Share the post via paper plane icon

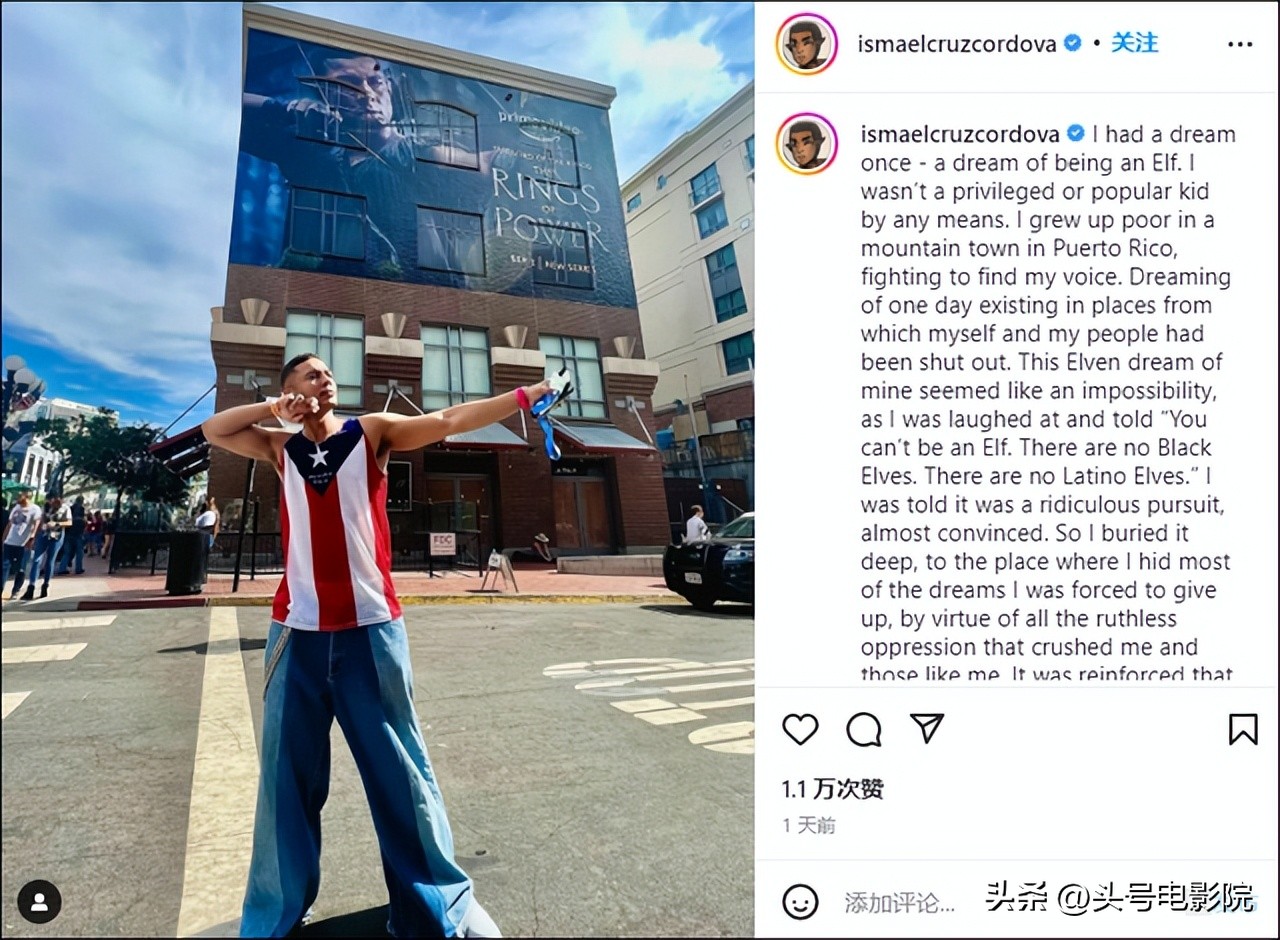[927, 728]
